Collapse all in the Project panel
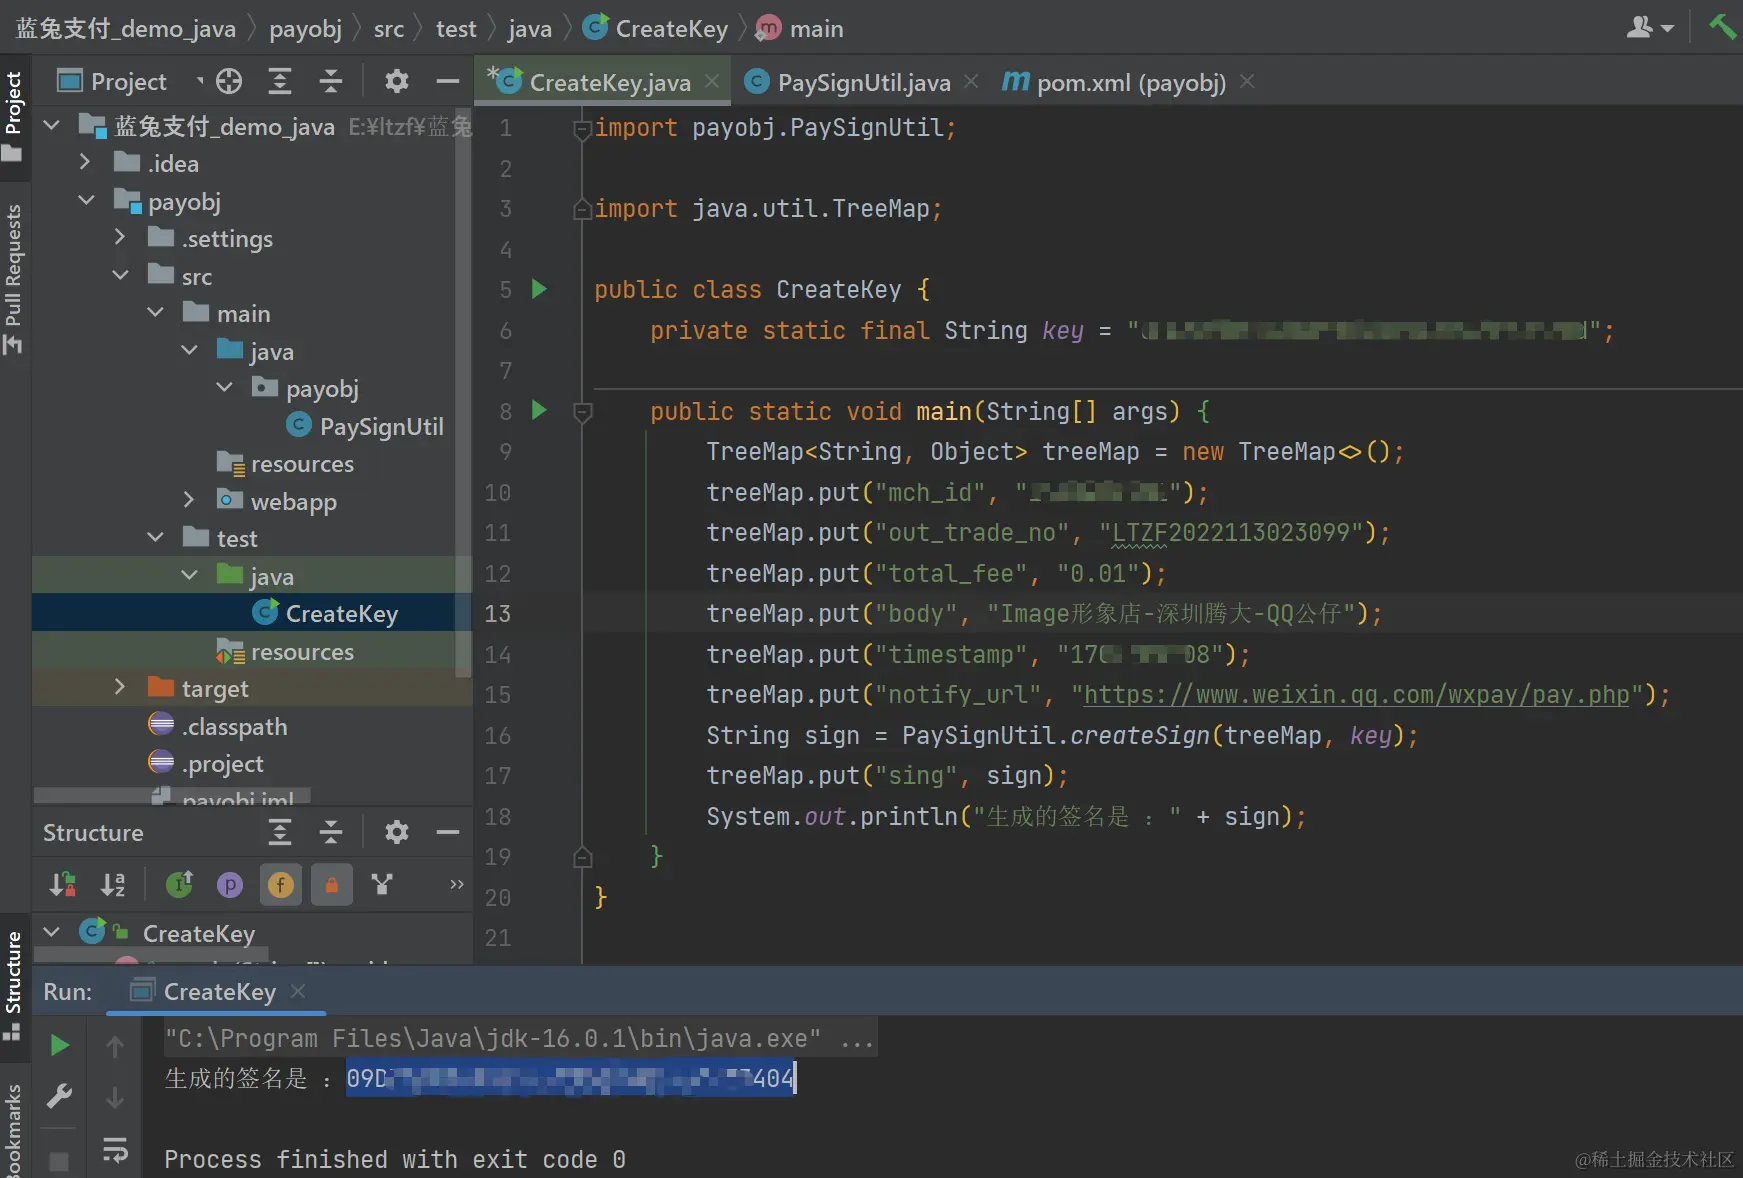1743x1178 pixels. pyautogui.click(x=331, y=82)
